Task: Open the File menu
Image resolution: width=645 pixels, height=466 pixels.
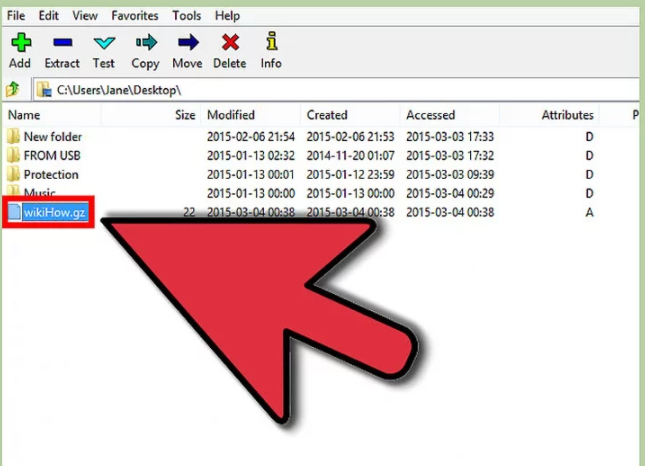Action: [18, 16]
